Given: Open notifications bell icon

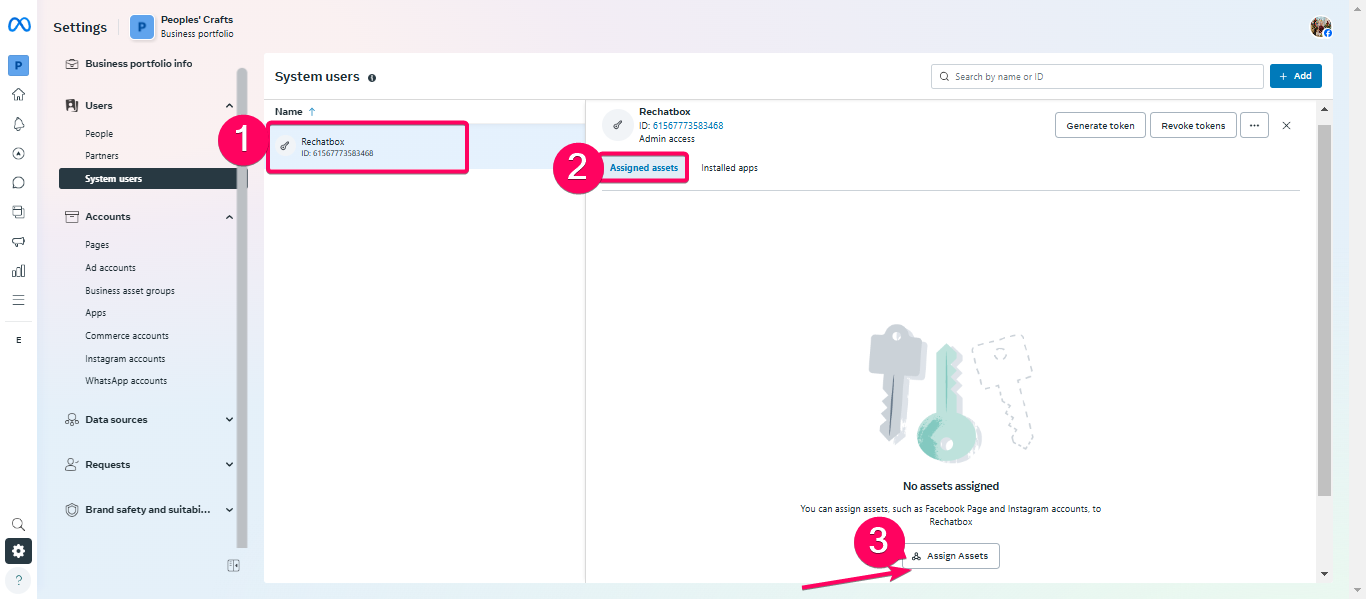Looking at the screenshot, I should (18, 124).
